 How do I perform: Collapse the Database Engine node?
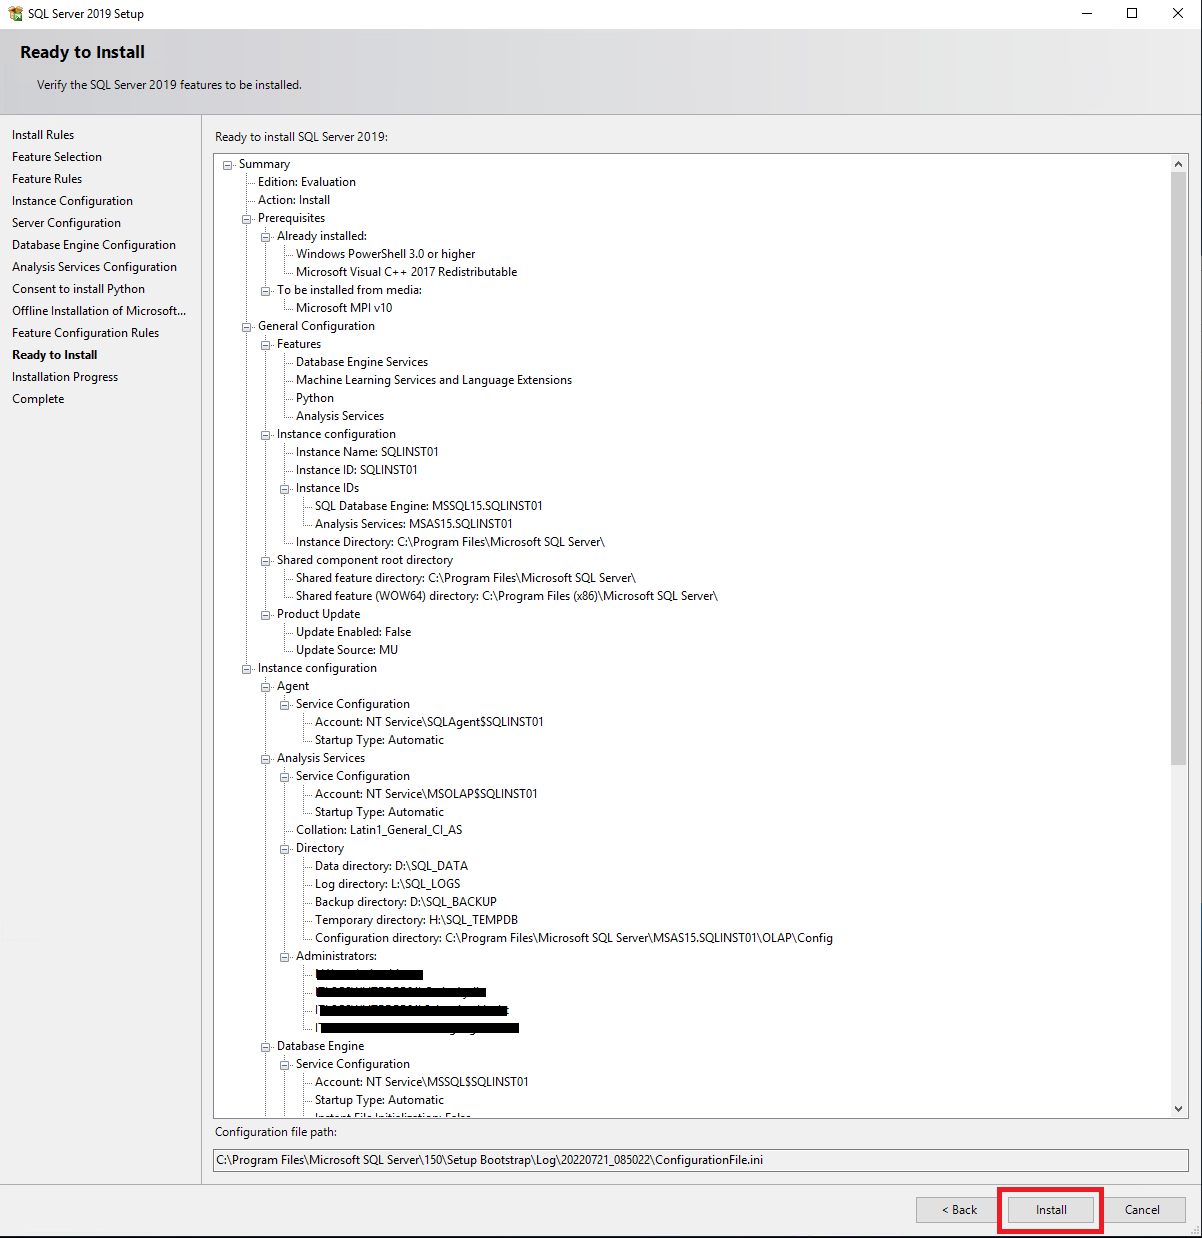[x=266, y=1046]
